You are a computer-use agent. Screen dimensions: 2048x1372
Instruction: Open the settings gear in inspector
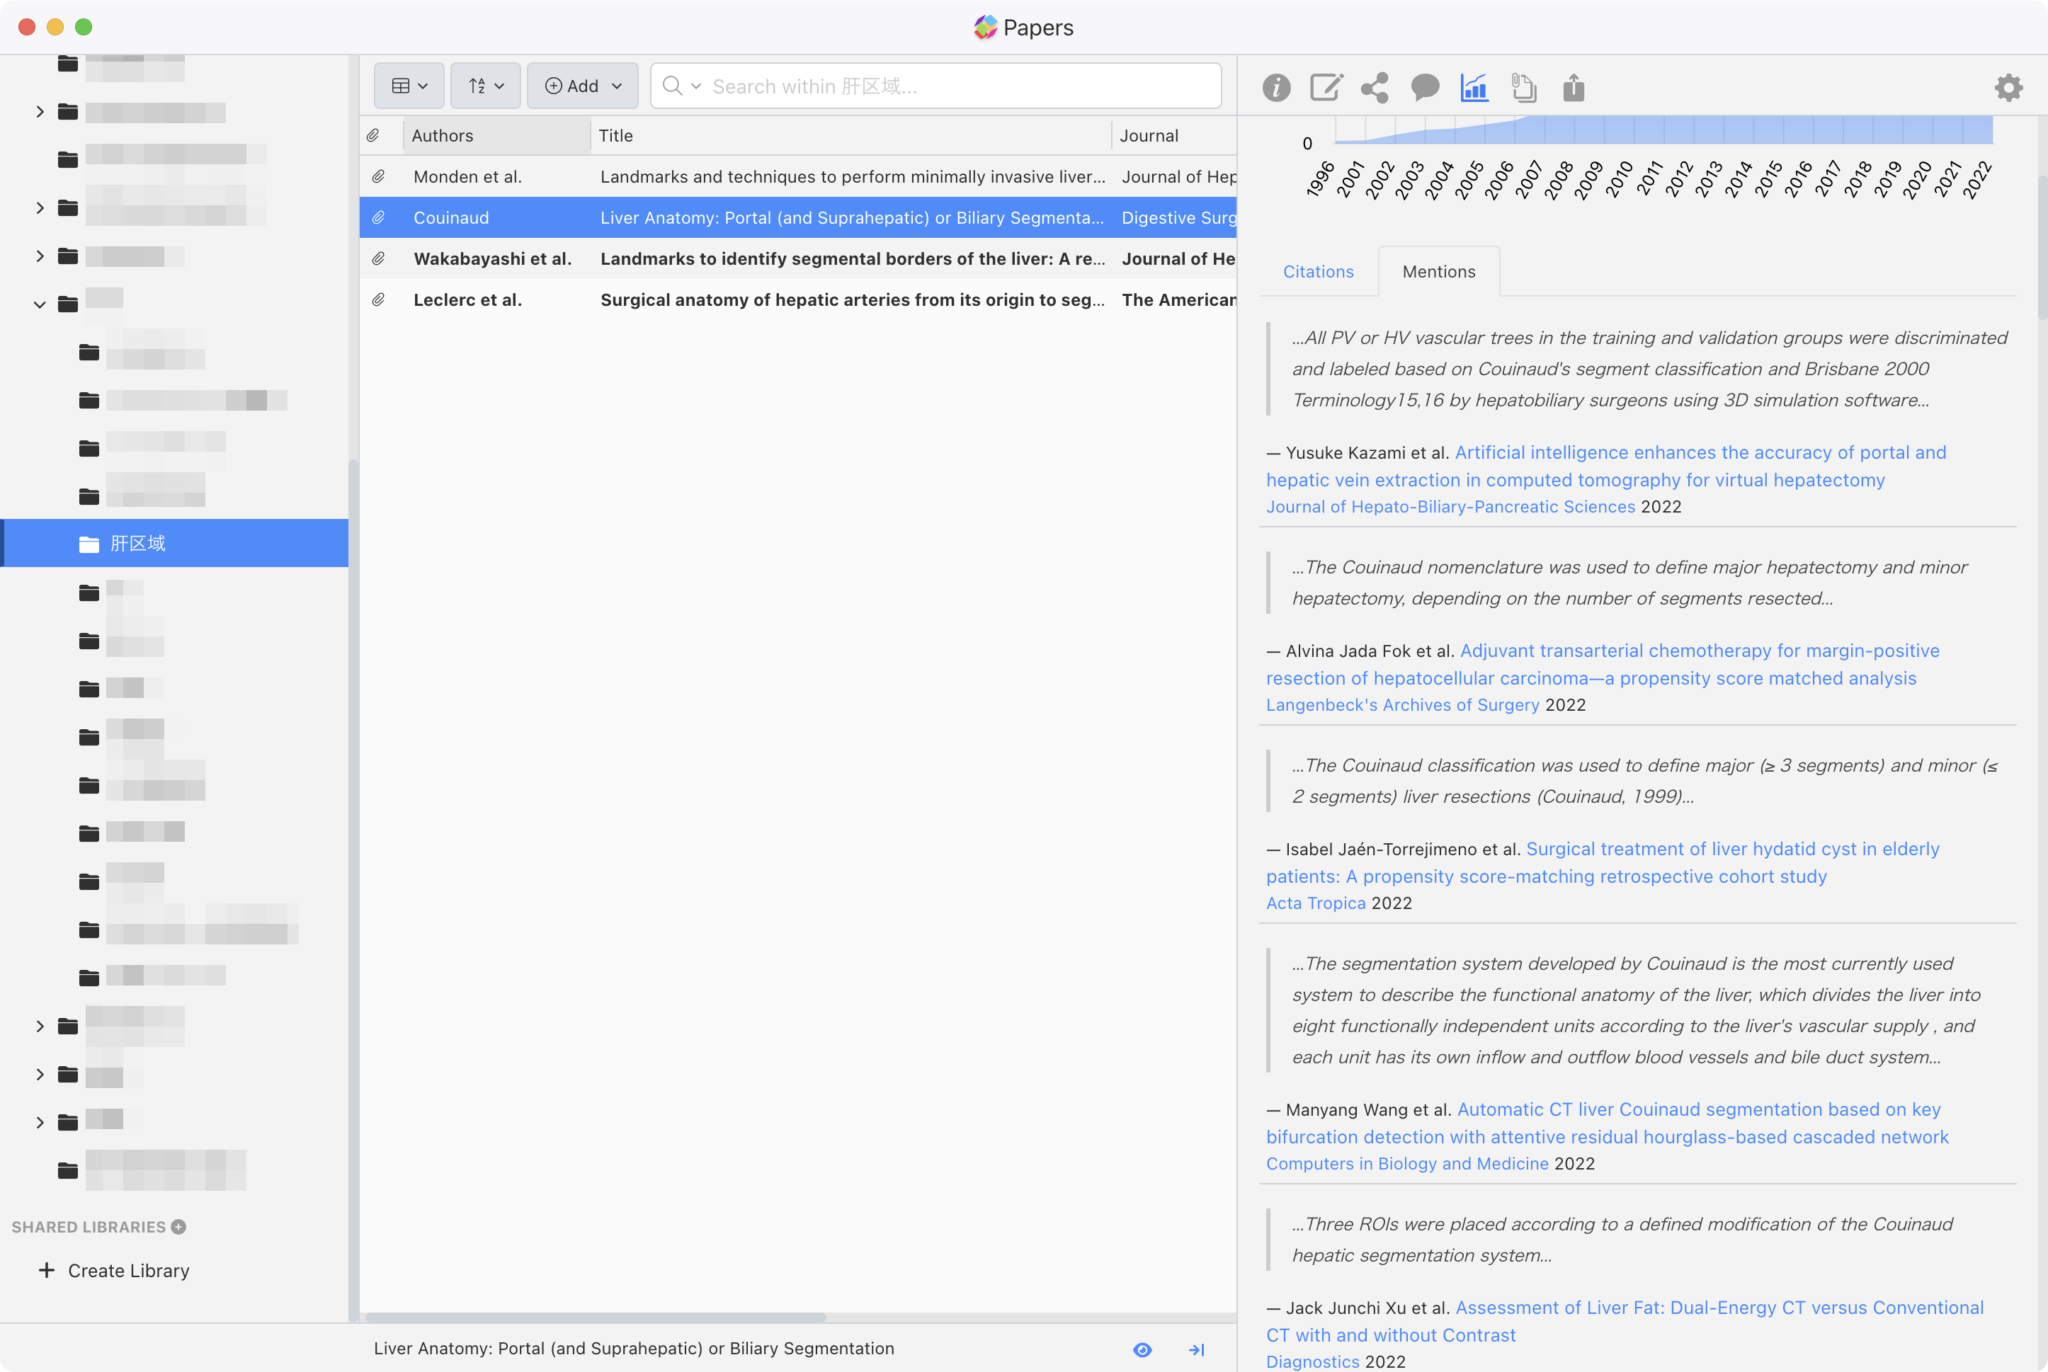click(2008, 88)
